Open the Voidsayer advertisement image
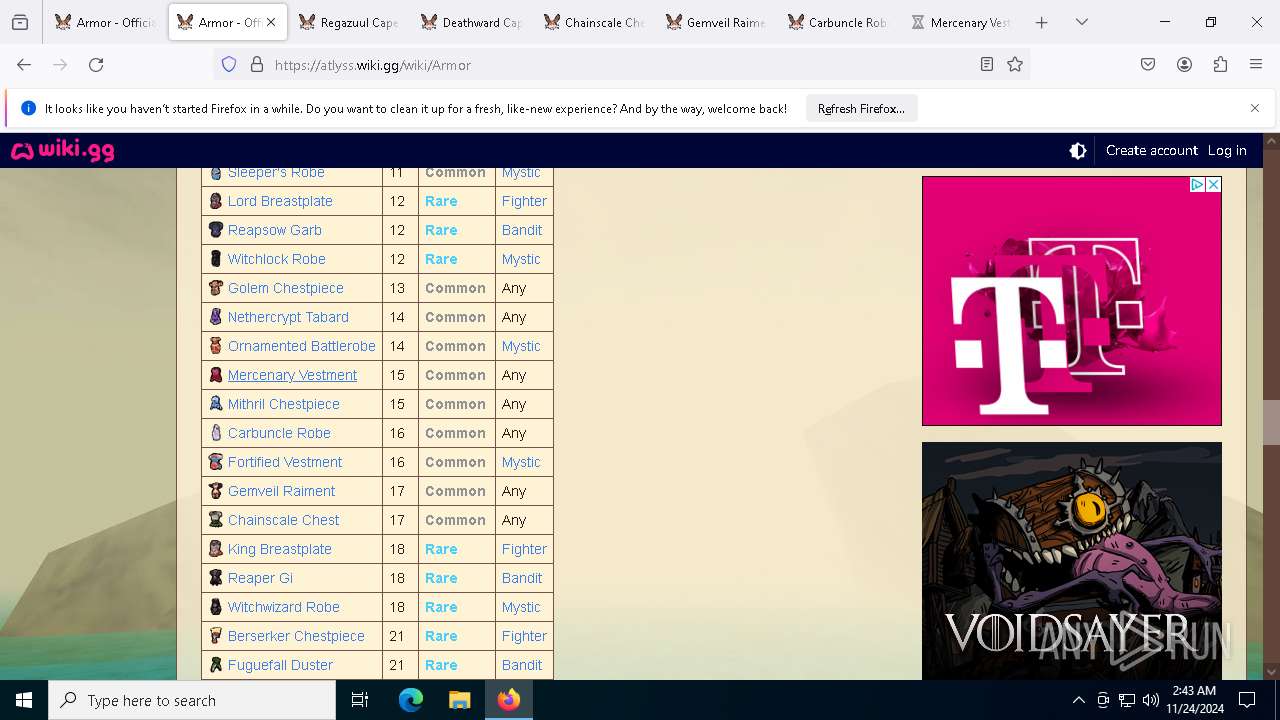 click(1072, 561)
